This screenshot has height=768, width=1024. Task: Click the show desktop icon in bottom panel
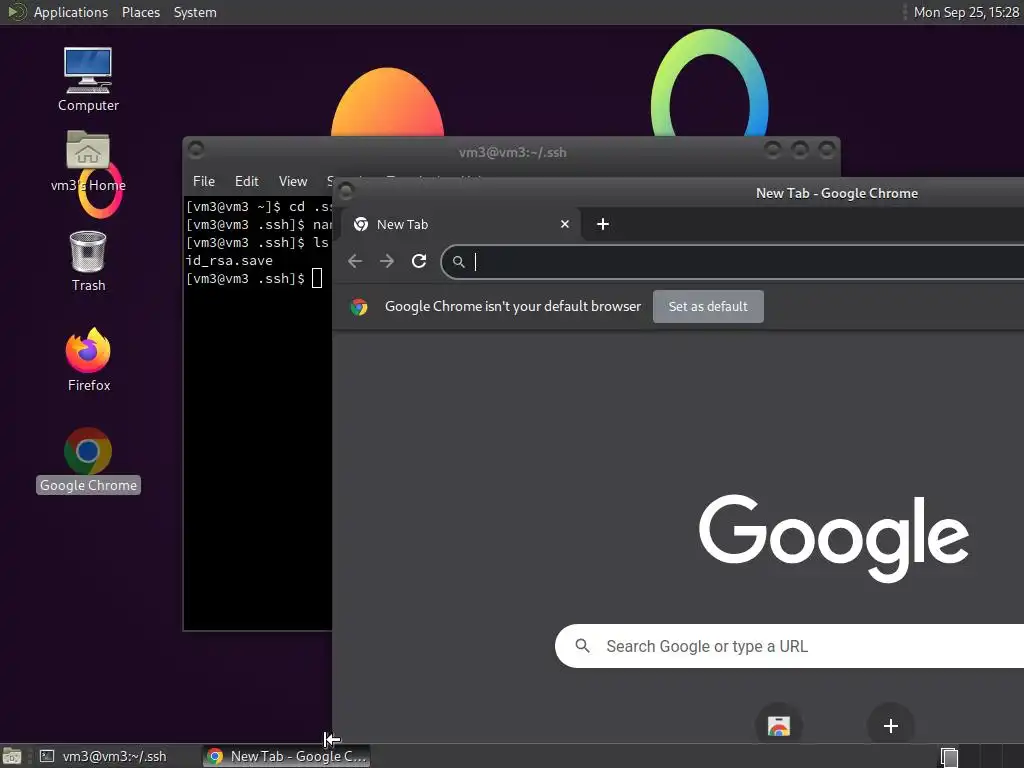[12, 756]
